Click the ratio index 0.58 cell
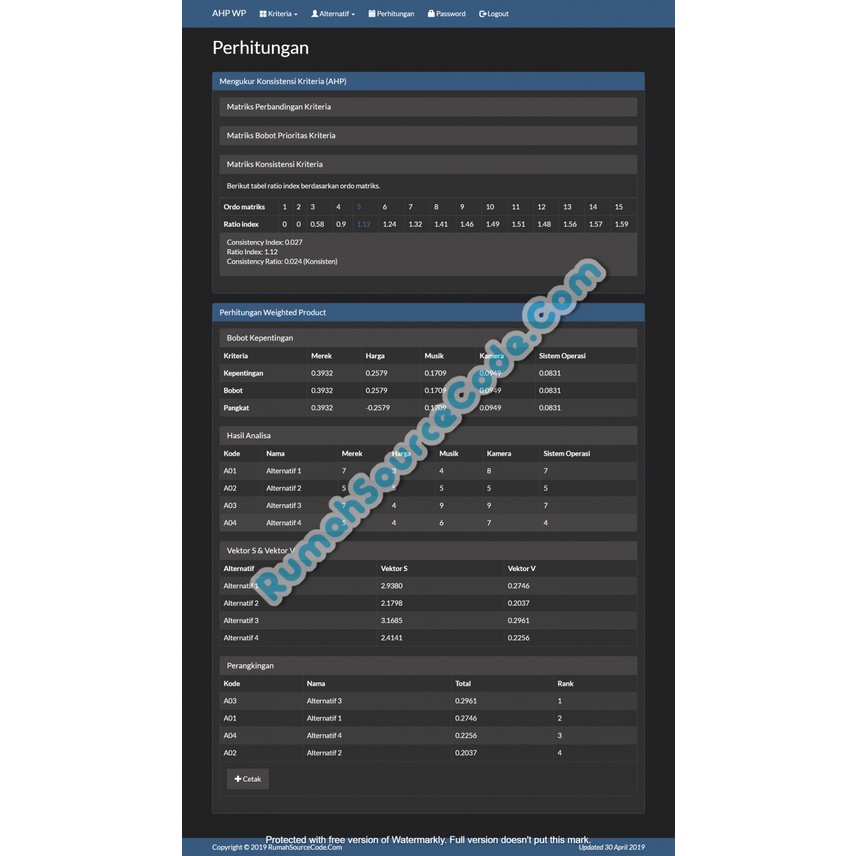 click(317, 224)
